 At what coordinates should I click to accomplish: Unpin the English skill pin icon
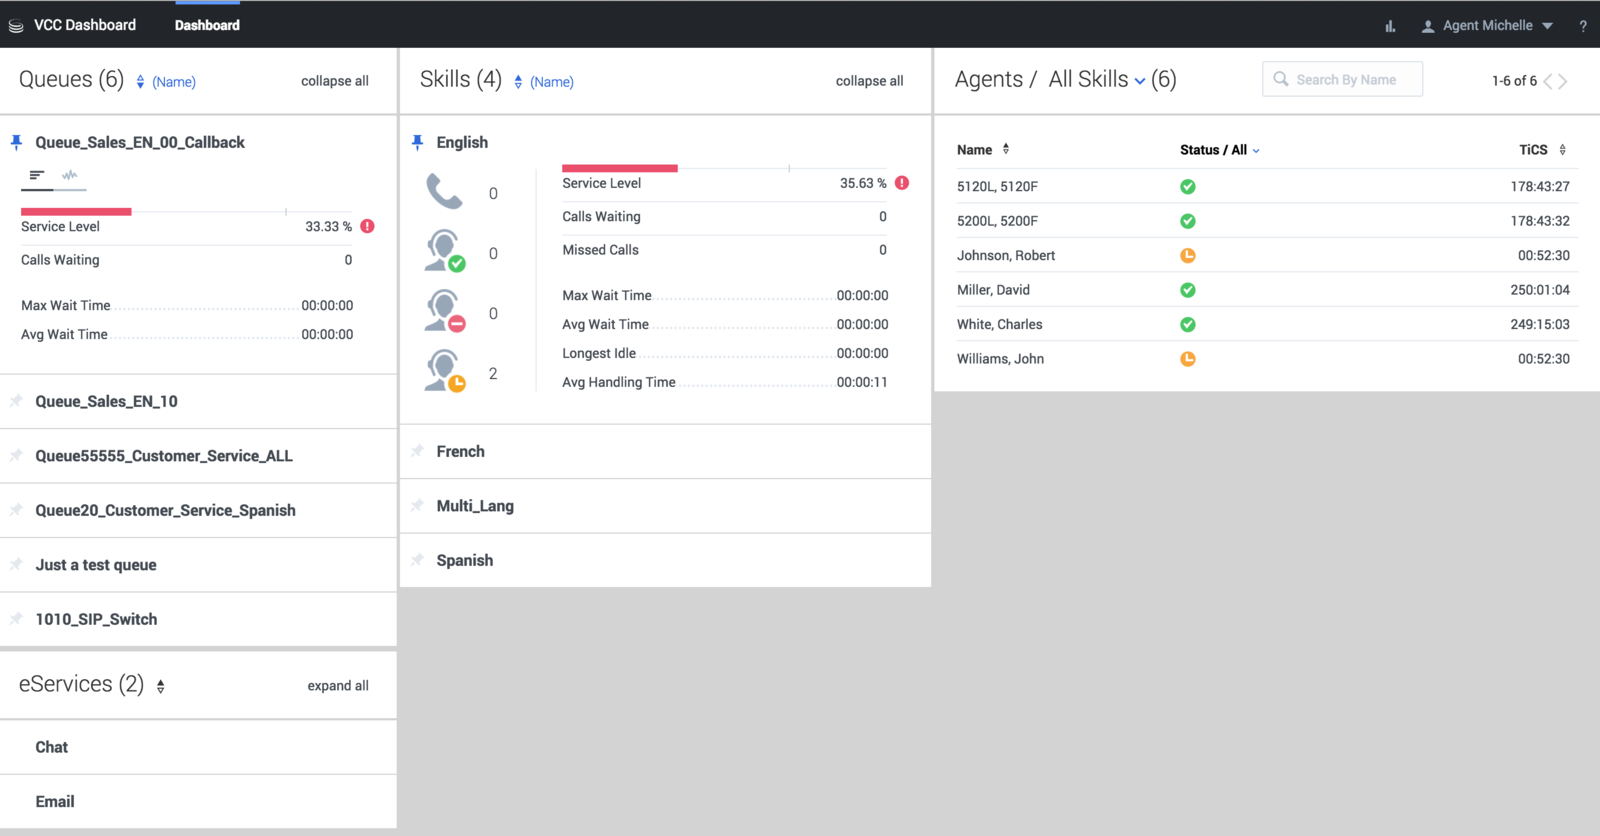pos(417,142)
